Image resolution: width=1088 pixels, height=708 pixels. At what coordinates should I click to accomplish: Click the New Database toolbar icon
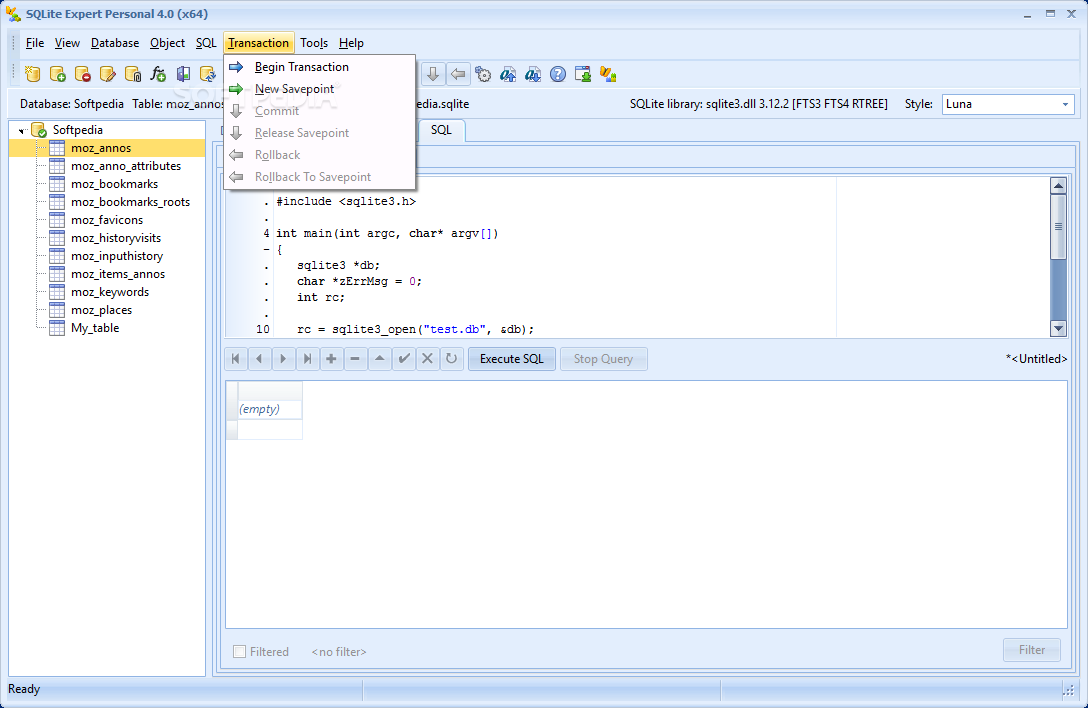pyautogui.click(x=33, y=74)
